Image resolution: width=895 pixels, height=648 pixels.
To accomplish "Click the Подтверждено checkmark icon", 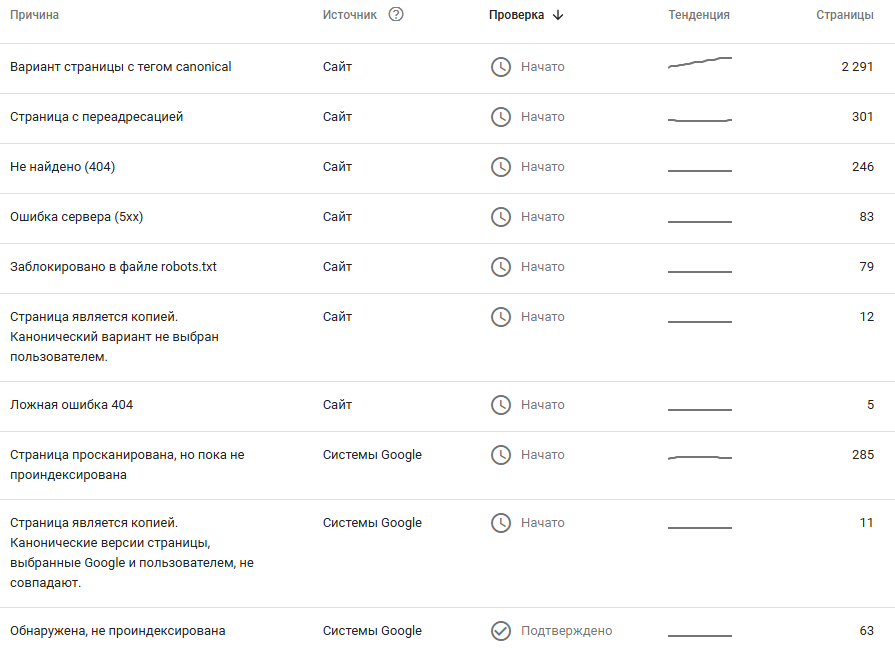I will [x=500, y=631].
